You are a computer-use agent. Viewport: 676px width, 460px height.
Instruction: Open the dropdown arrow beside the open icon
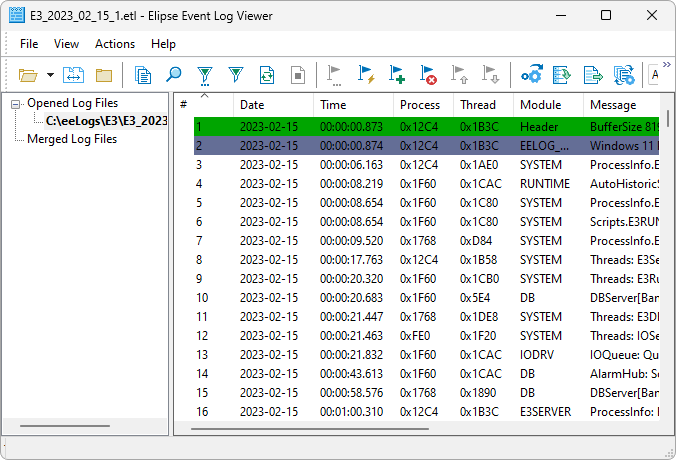click(x=50, y=75)
